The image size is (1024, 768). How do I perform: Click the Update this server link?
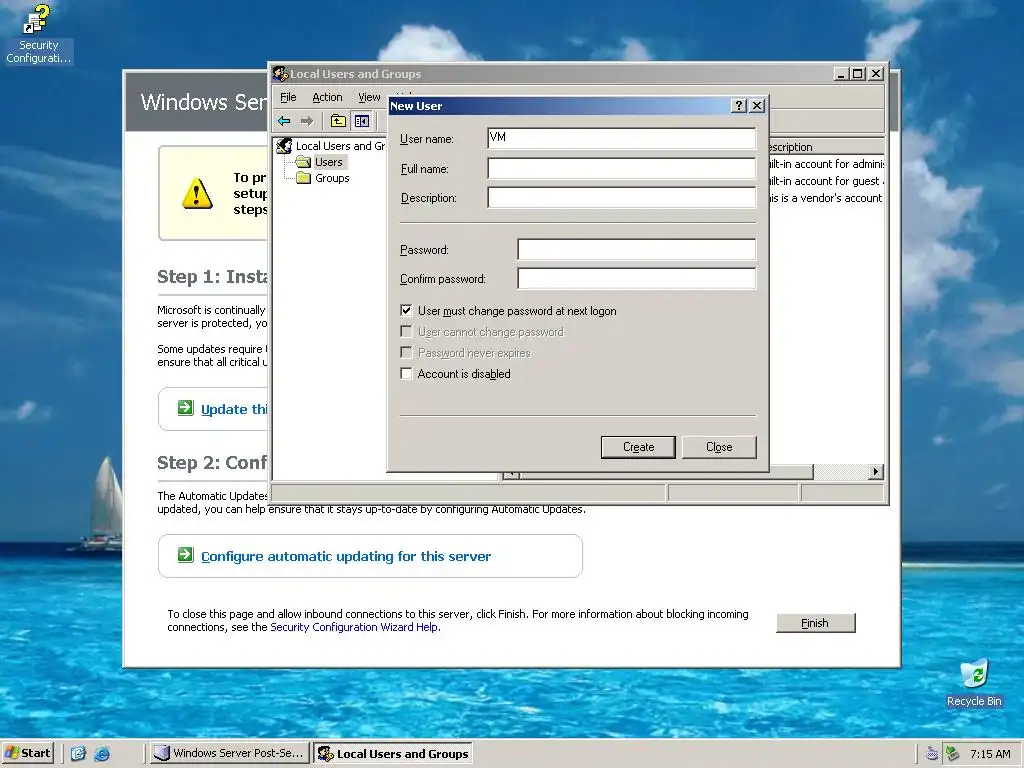tap(234, 409)
